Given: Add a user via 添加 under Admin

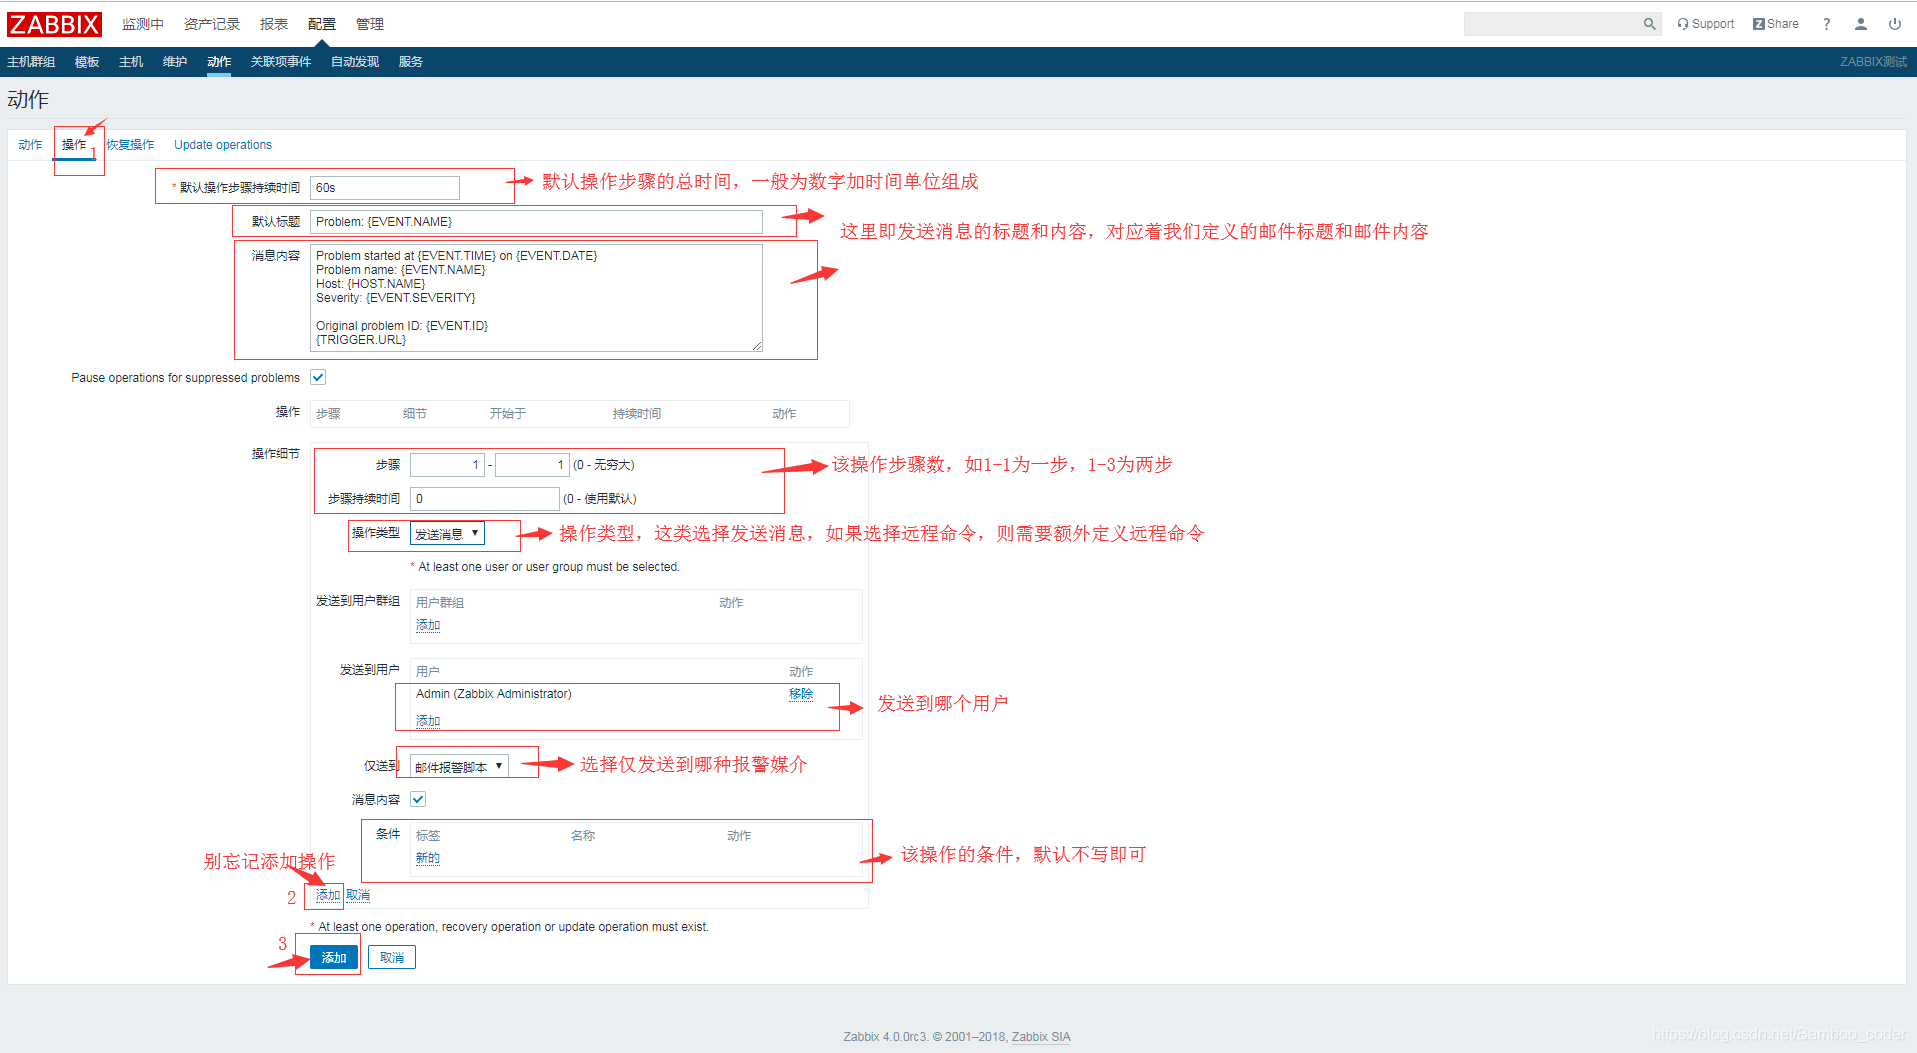Looking at the screenshot, I should click(x=428, y=721).
